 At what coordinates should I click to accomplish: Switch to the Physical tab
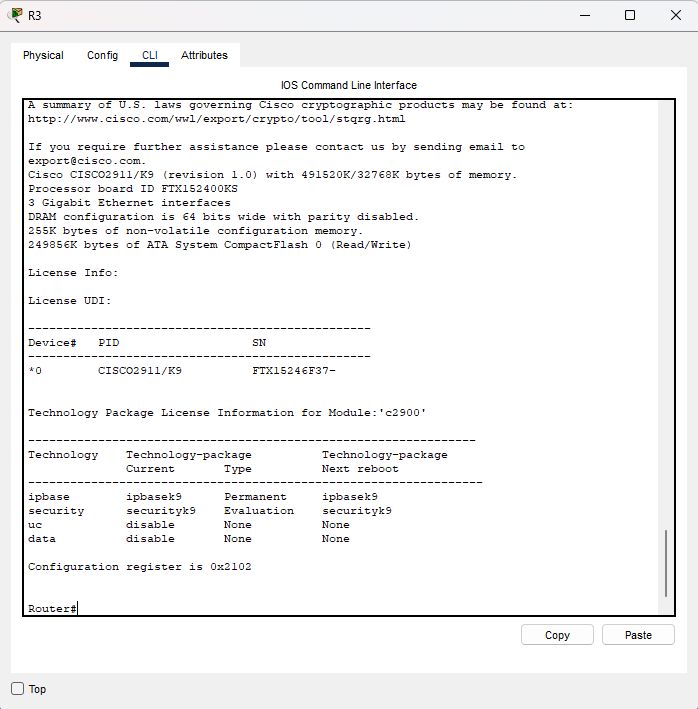[x=43, y=56]
